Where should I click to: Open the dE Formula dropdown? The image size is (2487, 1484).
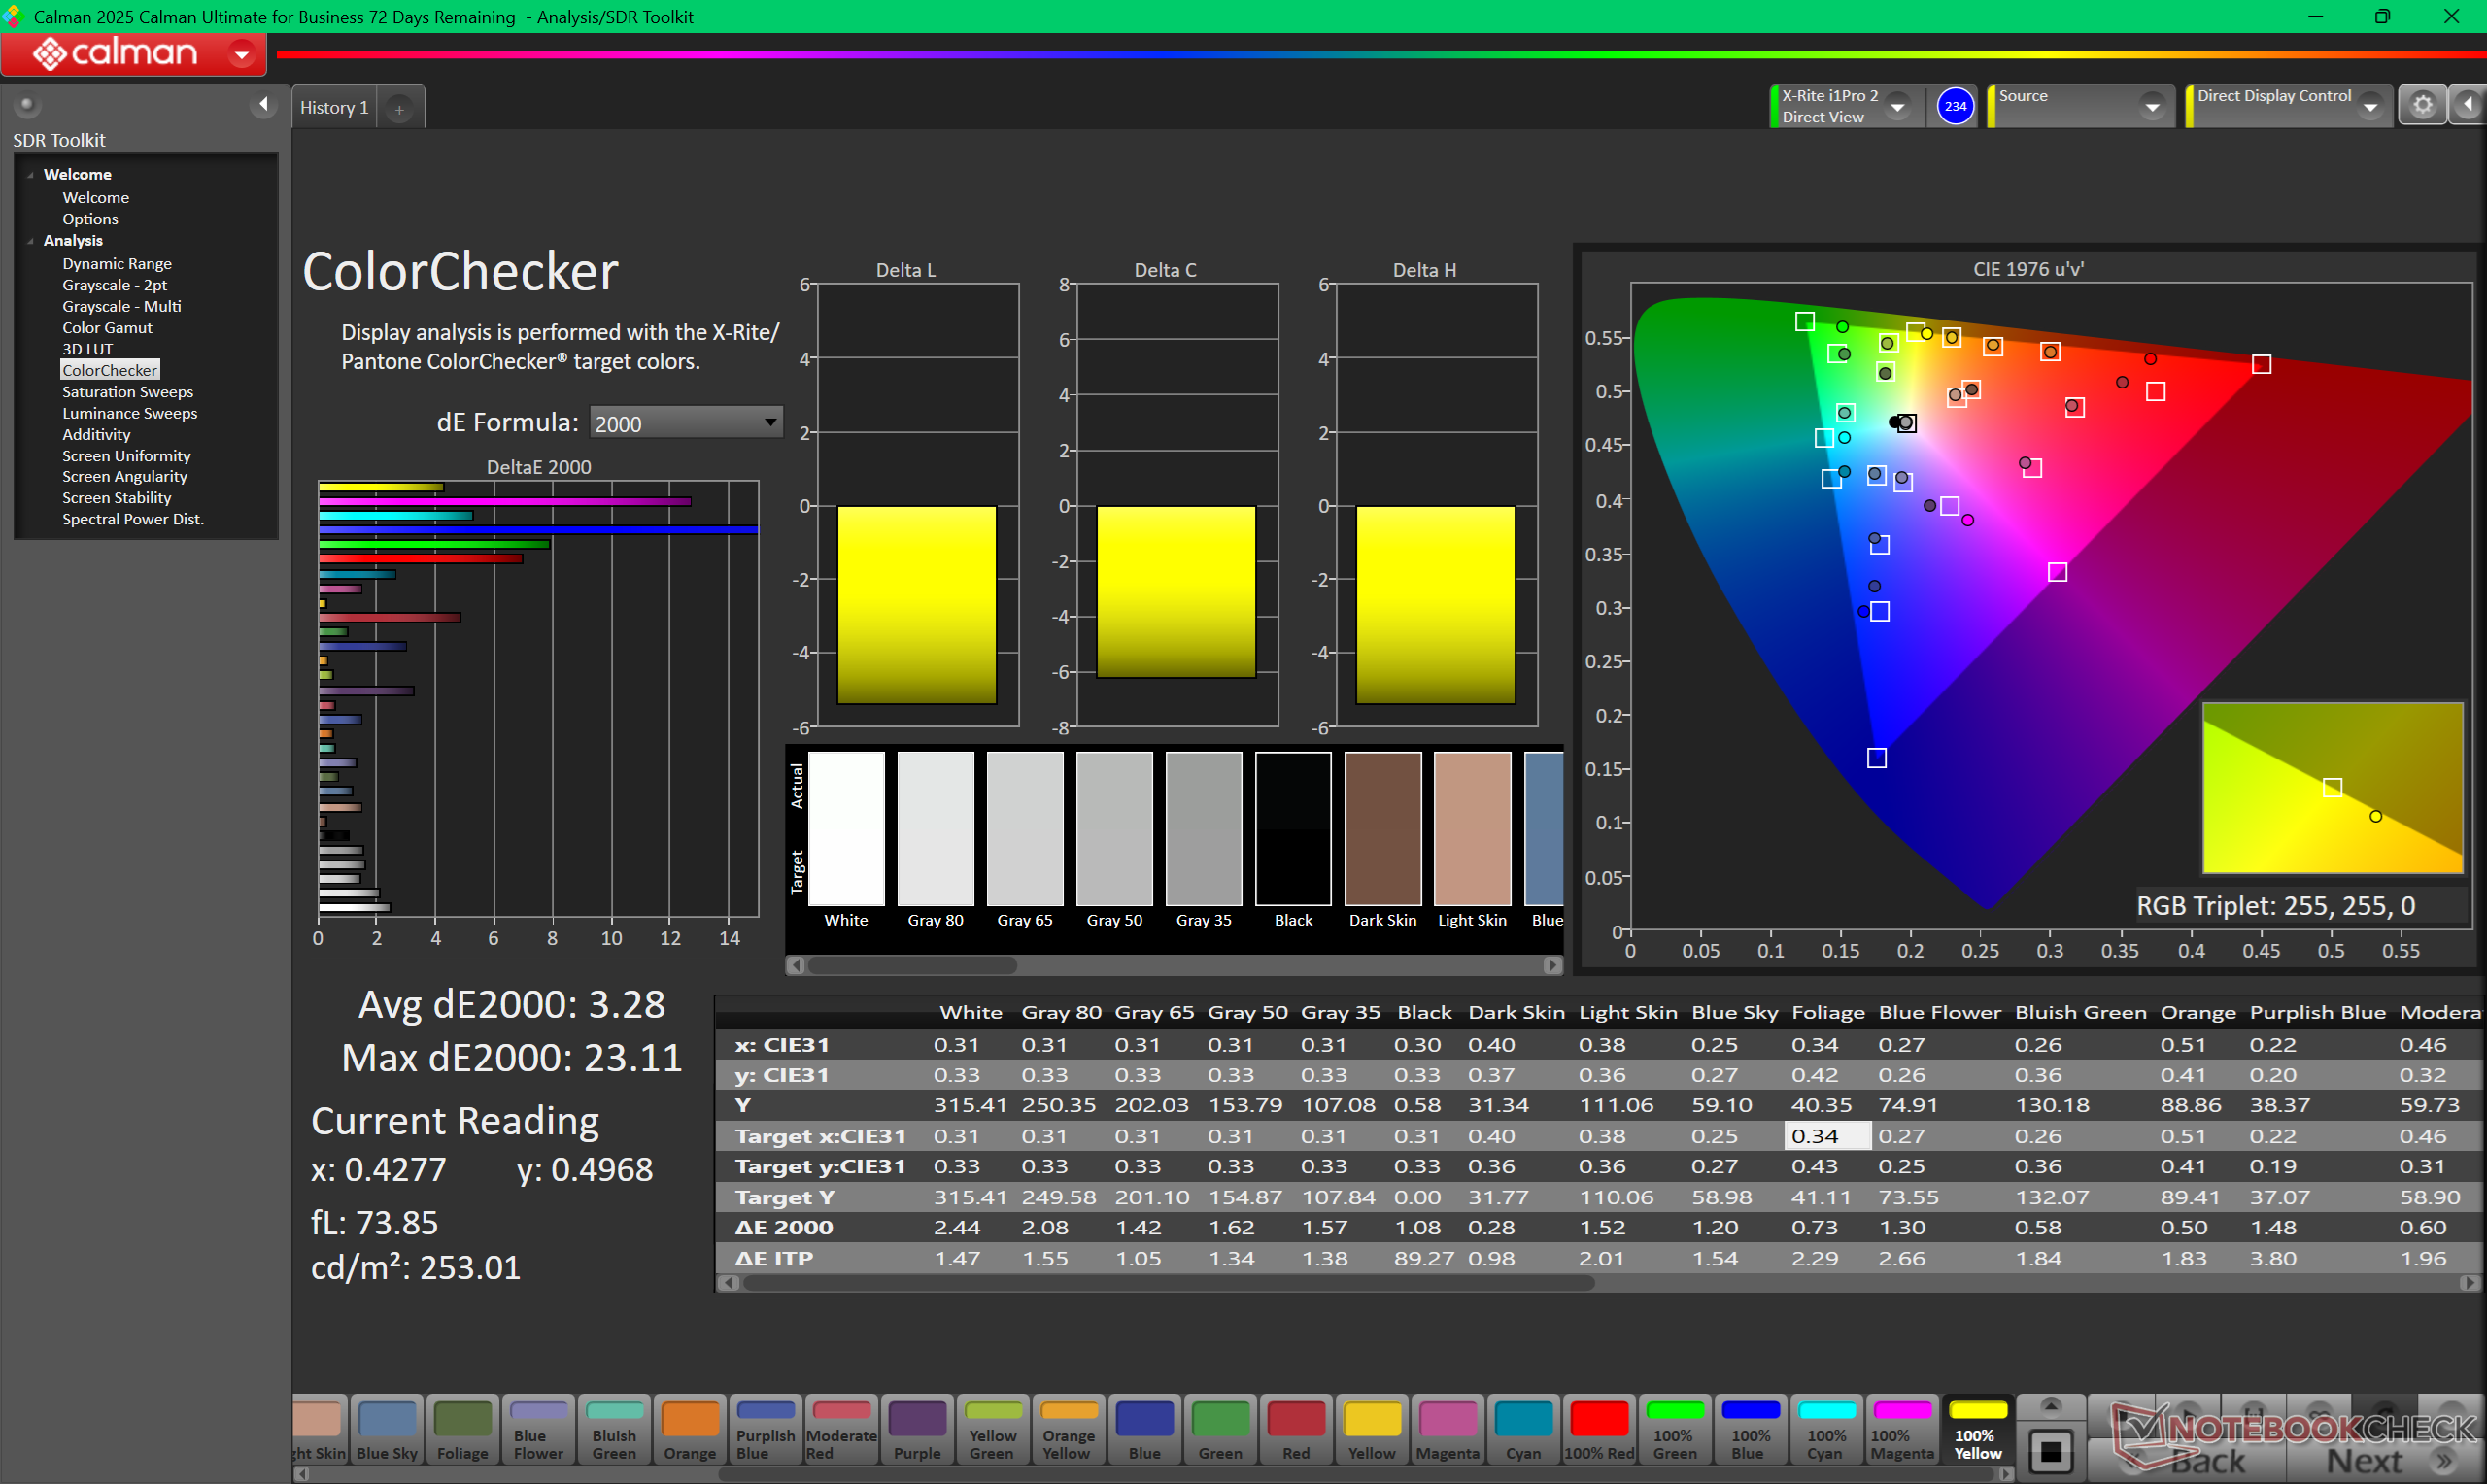click(685, 423)
